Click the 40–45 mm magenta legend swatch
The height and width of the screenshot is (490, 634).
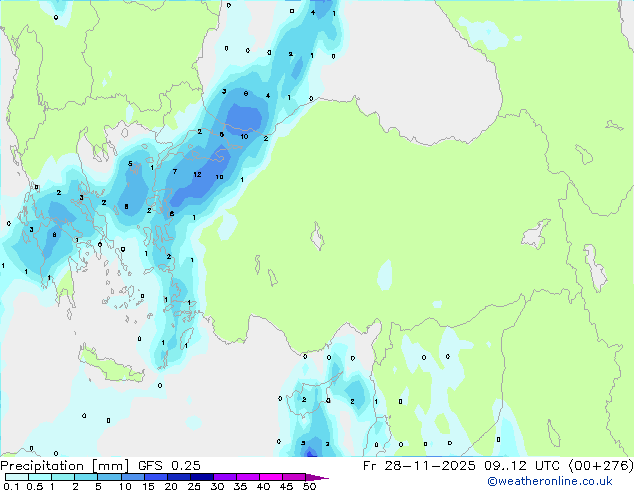click(x=271, y=477)
